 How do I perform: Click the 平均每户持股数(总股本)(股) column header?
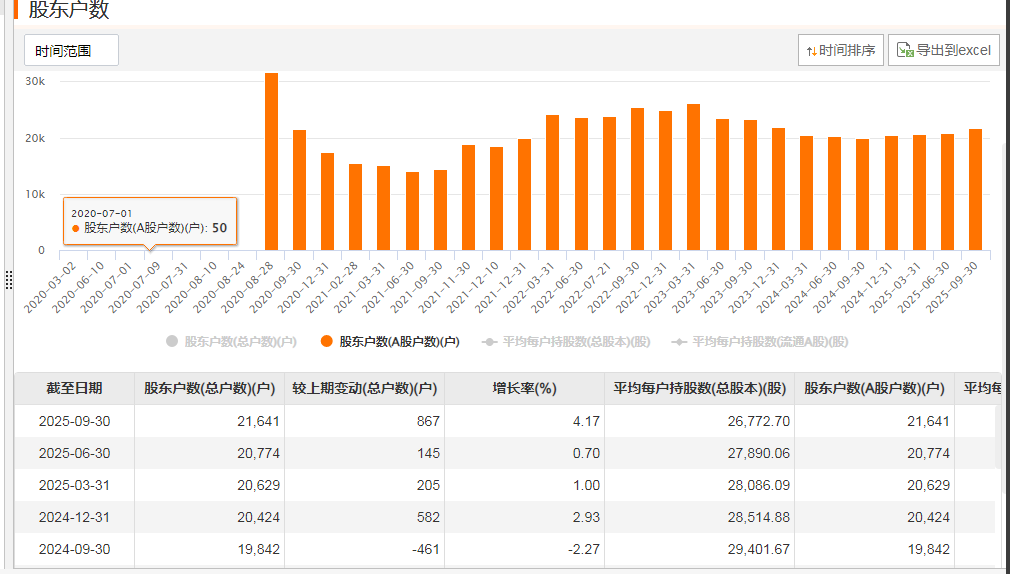point(700,388)
